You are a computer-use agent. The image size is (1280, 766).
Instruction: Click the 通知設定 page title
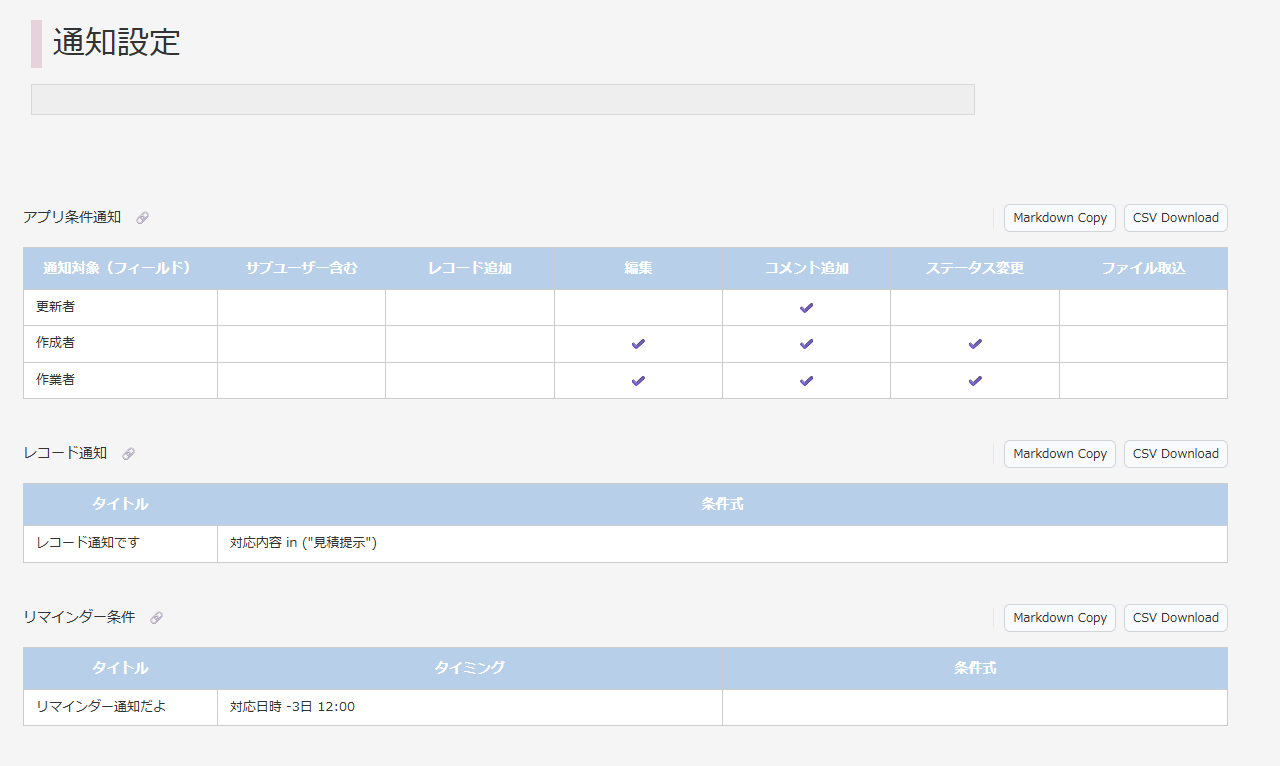[x=117, y=43]
